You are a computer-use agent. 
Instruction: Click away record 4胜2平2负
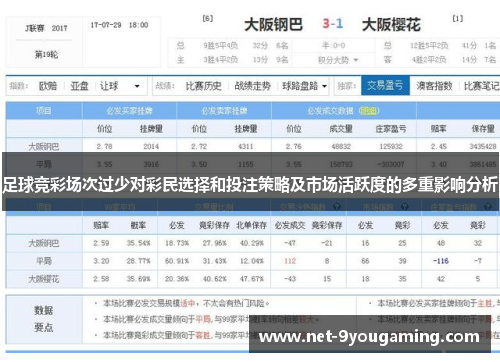[x=429, y=60]
